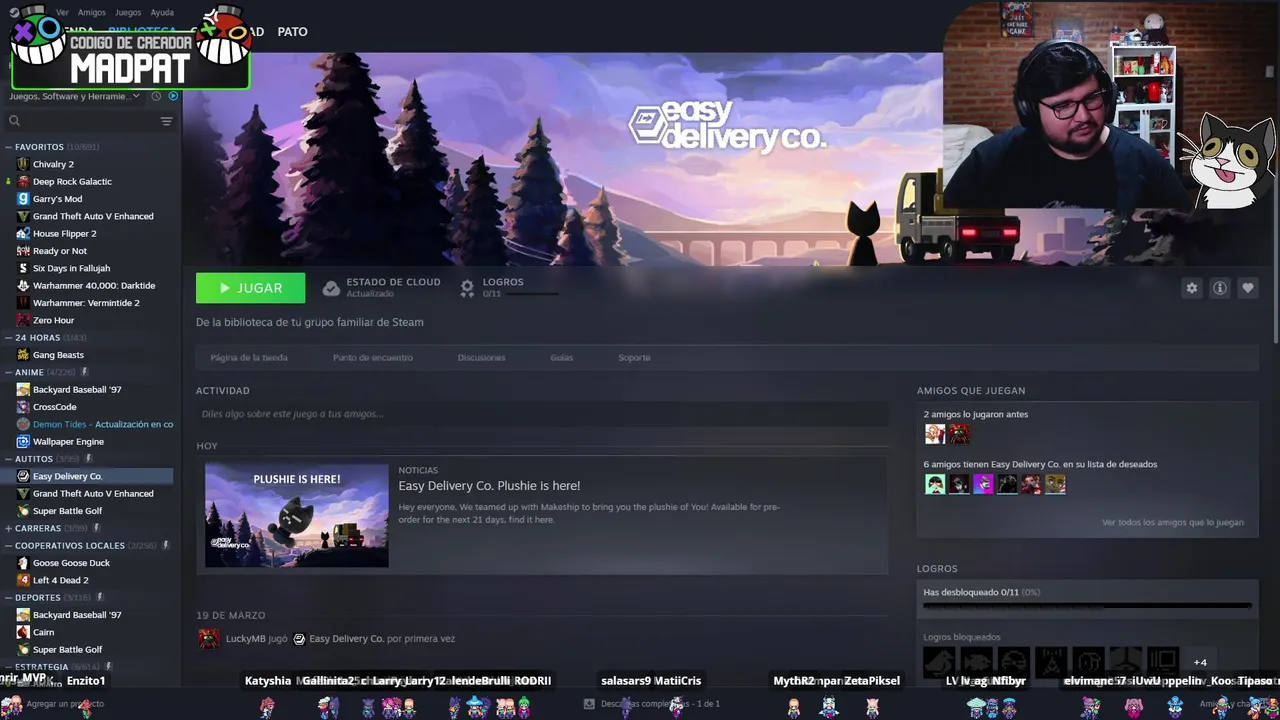Toggle sort by recent activity clock
This screenshot has height=720, width=1280.
tap(156, 96)
